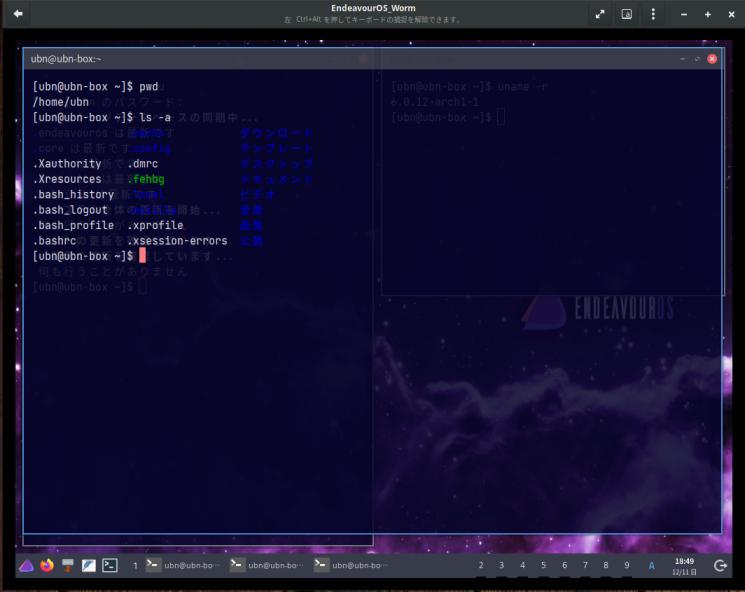Click the .xsession-errors entry in terminal
This screenshot has height=592, width=745.
pos(177,241)
